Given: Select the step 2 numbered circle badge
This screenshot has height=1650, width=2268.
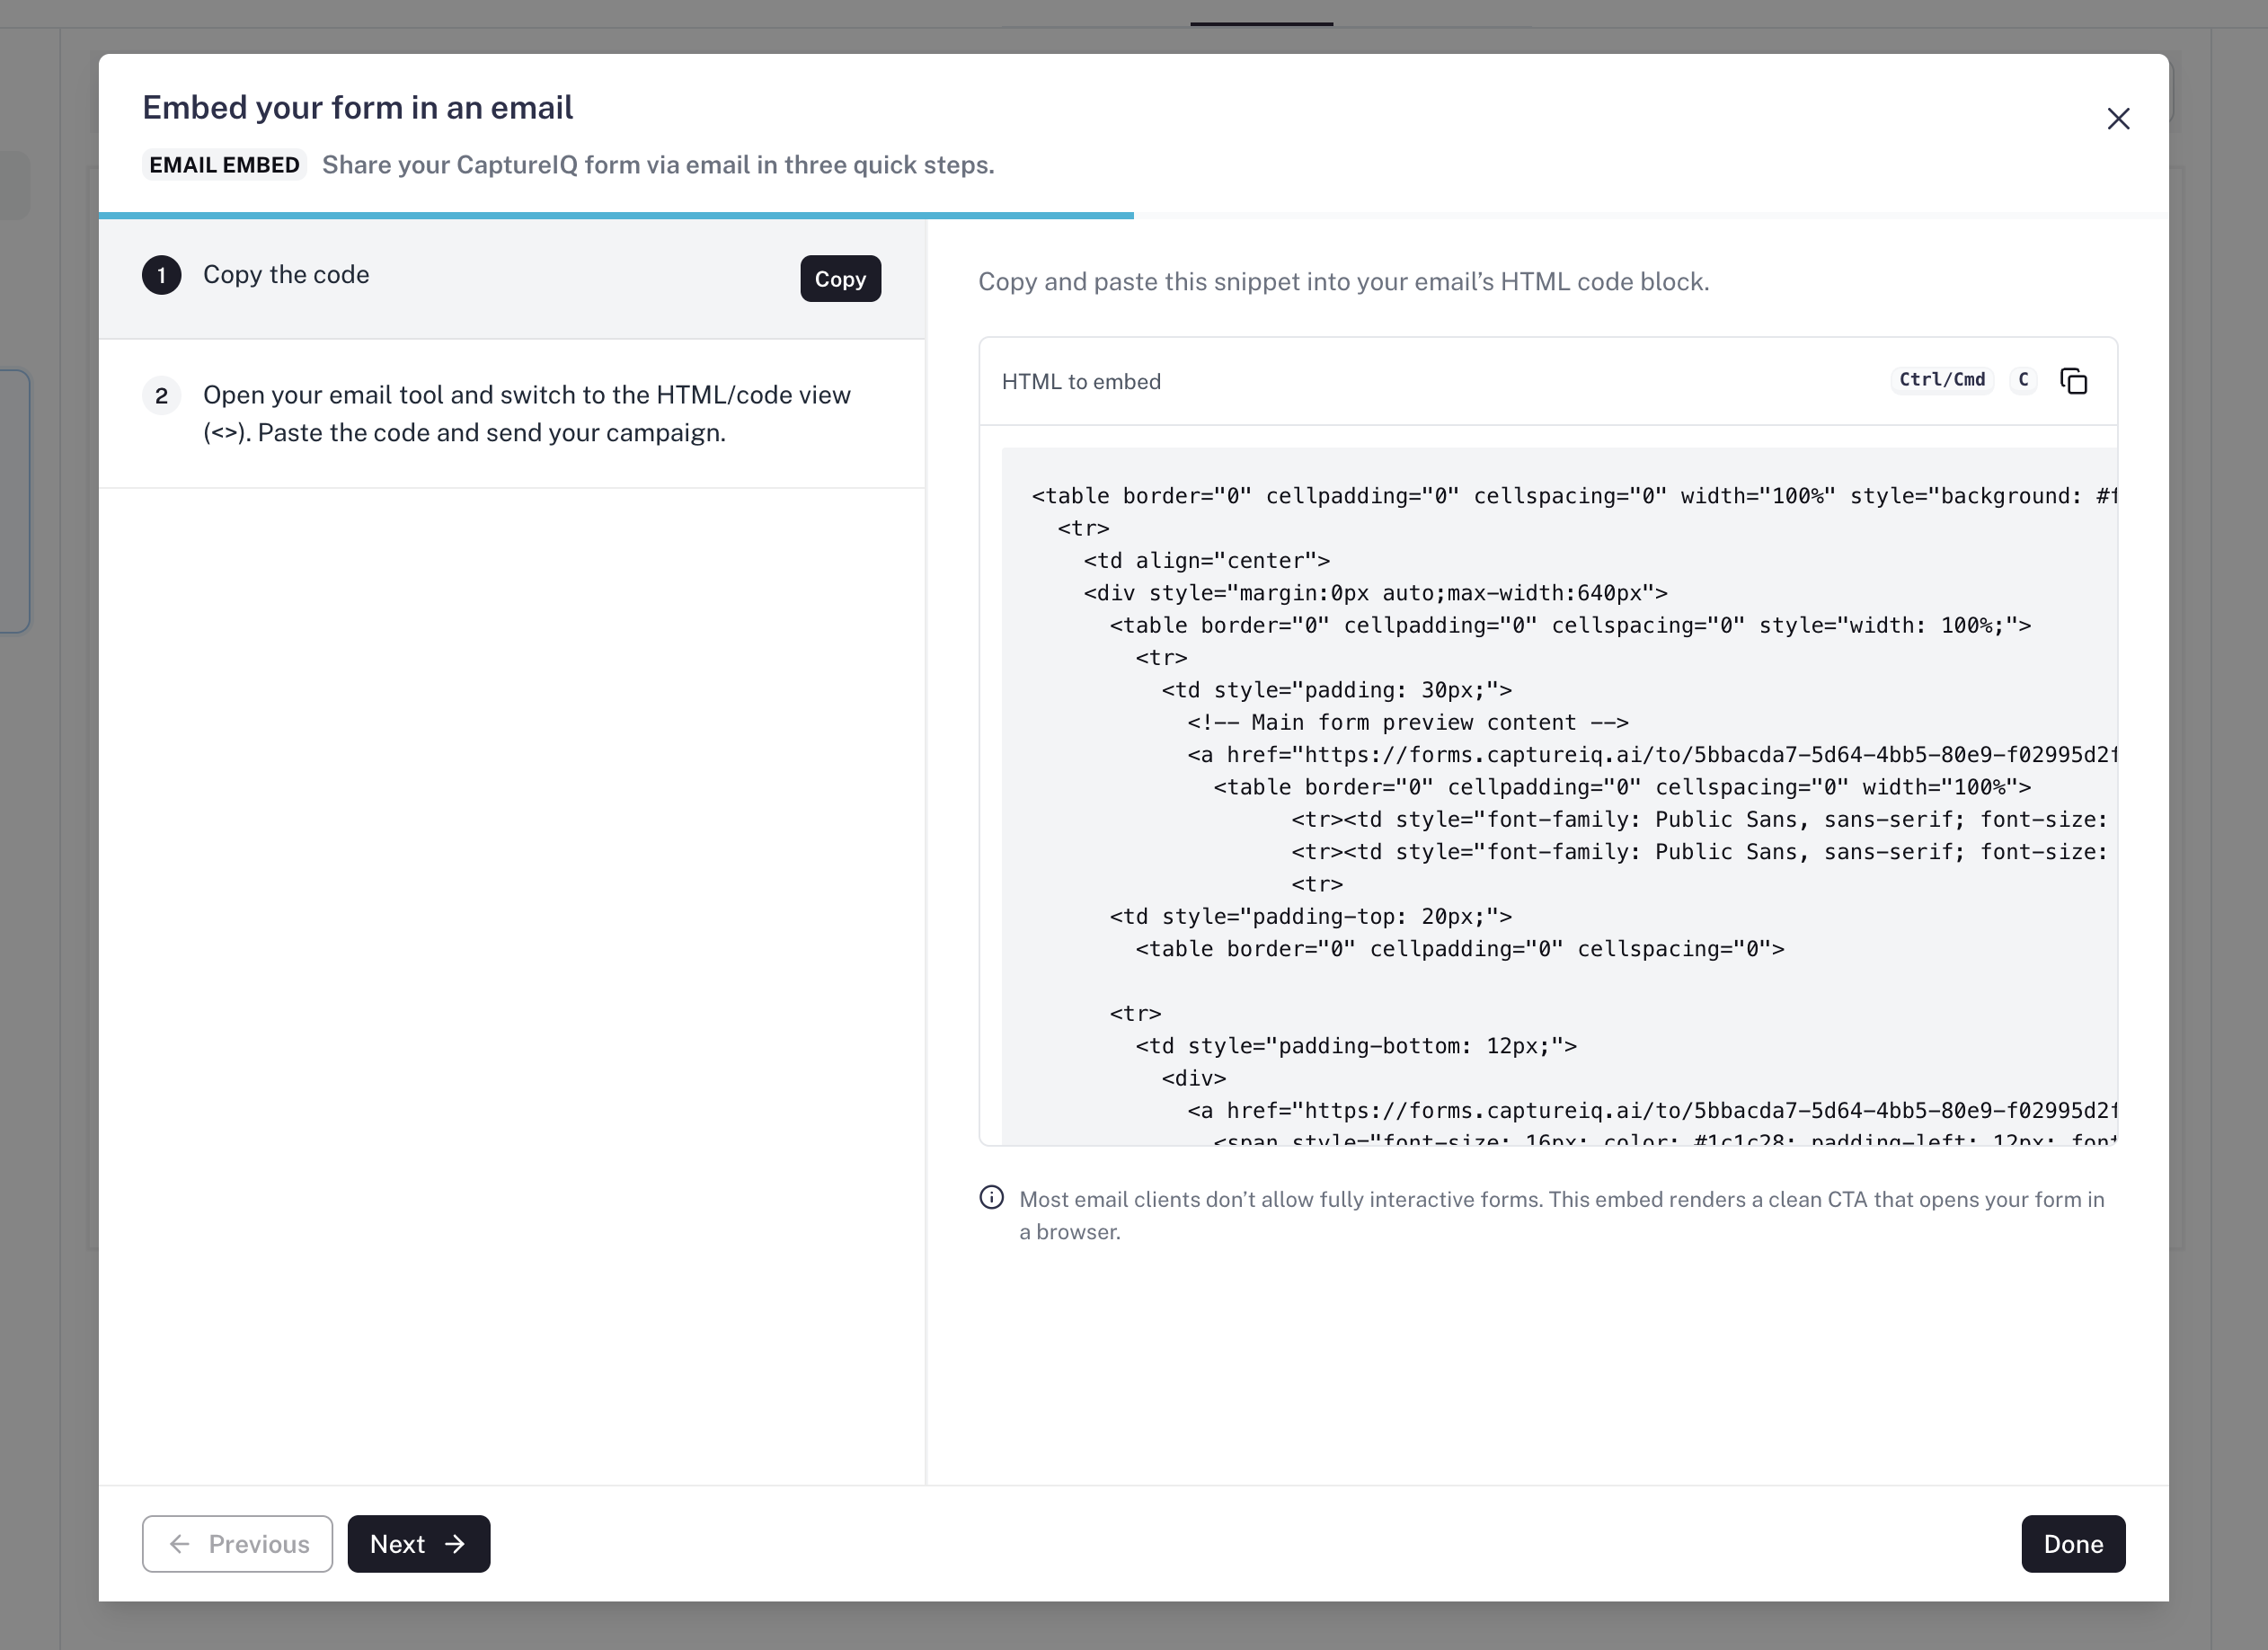Looking at the screenshot, I should (x=161, y=395).
